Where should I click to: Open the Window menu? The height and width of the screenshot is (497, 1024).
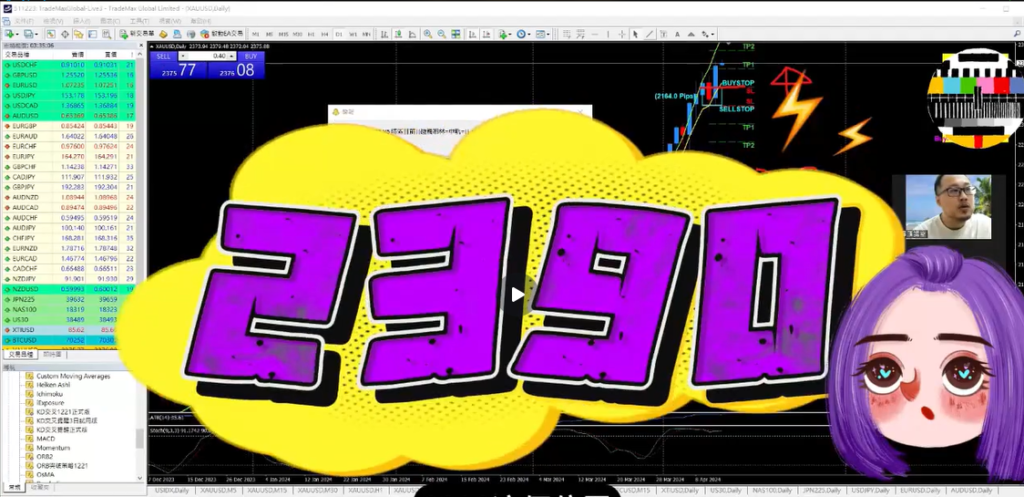[169, 21]
